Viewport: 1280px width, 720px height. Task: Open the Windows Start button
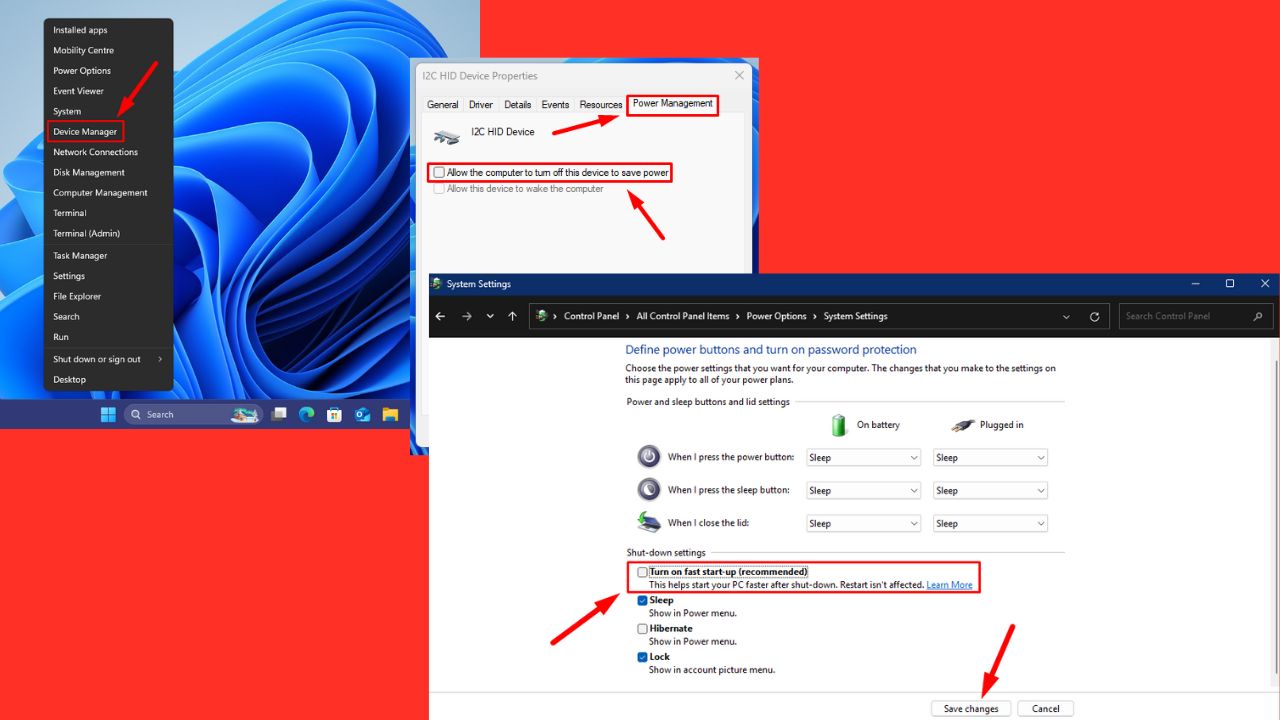108,414
